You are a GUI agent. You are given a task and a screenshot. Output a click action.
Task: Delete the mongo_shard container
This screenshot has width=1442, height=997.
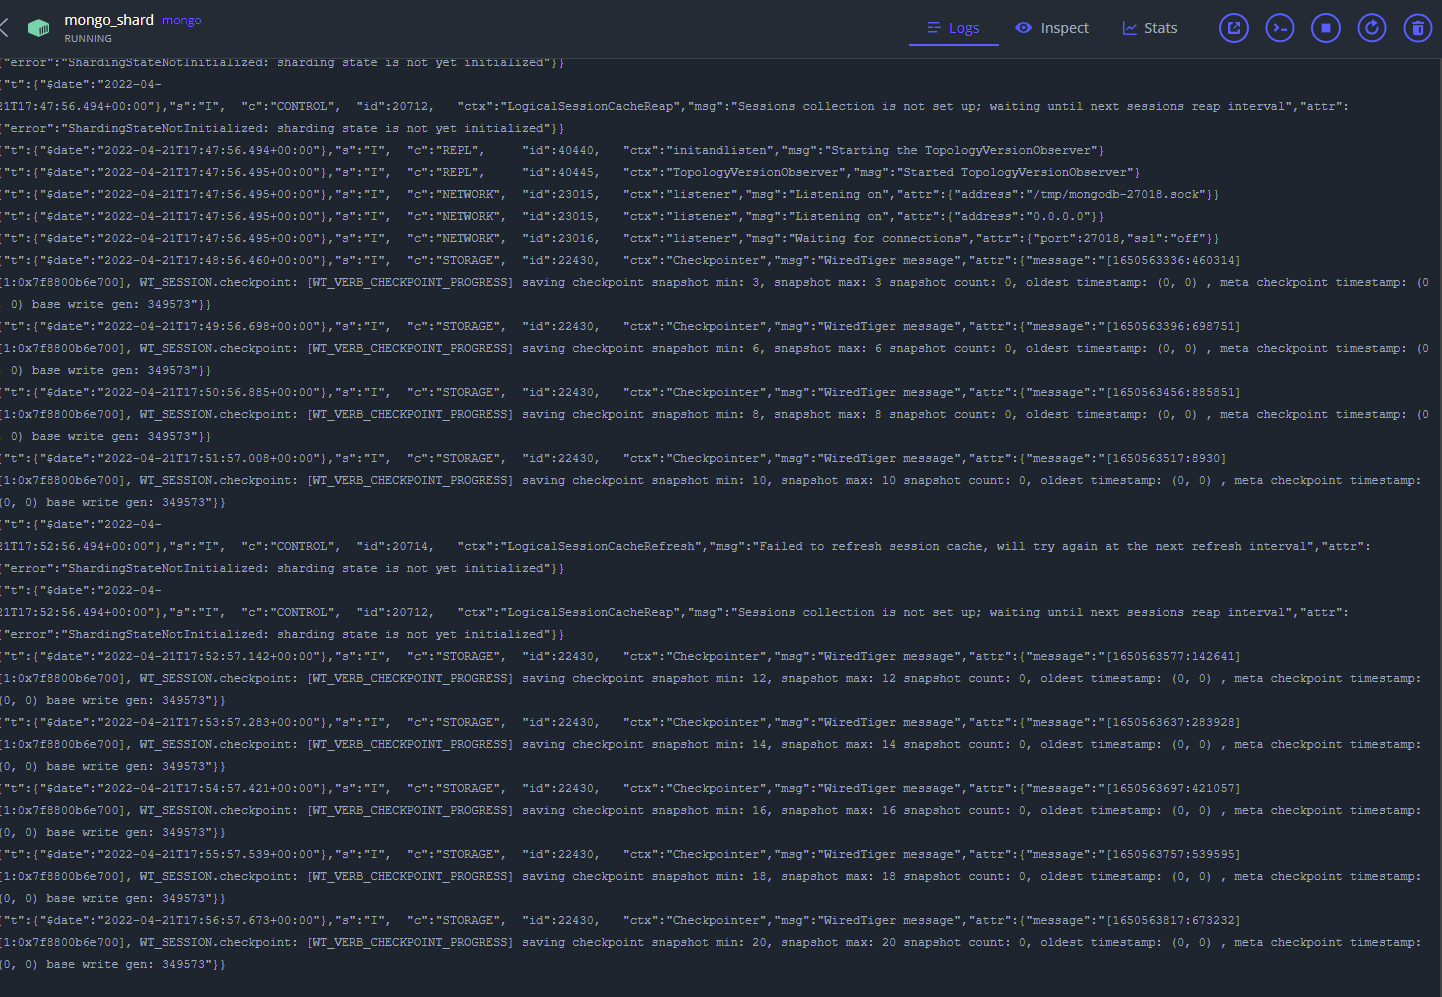coord(1417,28)
